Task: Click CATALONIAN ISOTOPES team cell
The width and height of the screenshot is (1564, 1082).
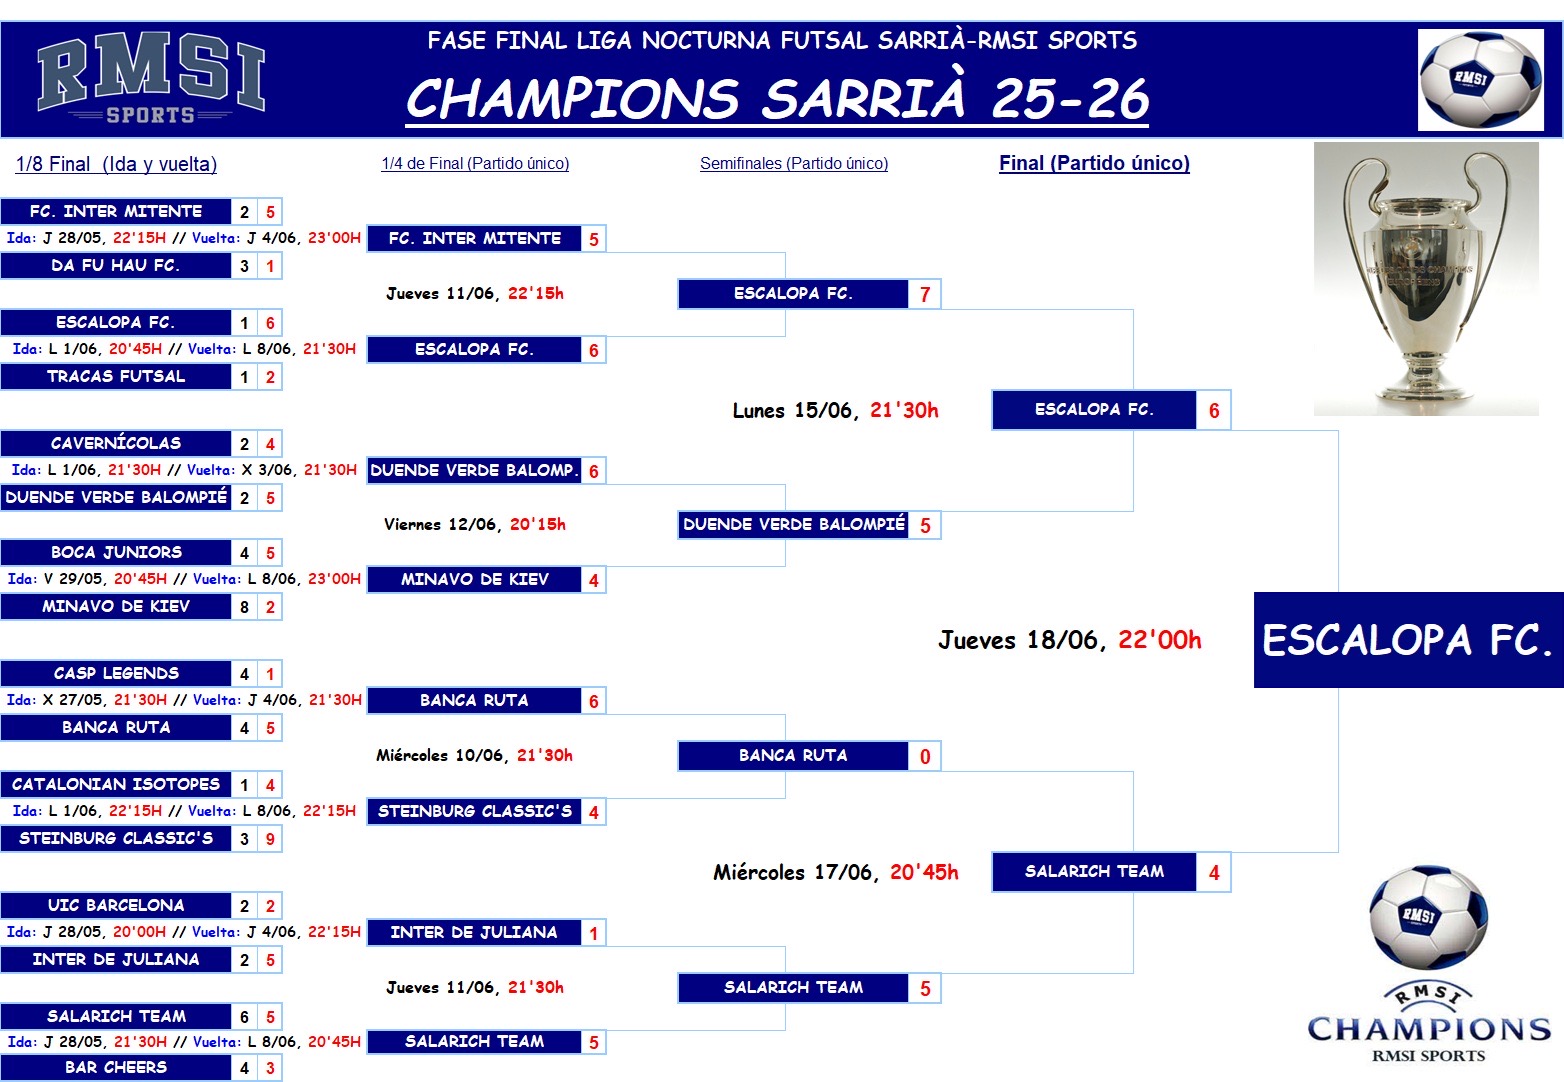Action: point(116,784)
